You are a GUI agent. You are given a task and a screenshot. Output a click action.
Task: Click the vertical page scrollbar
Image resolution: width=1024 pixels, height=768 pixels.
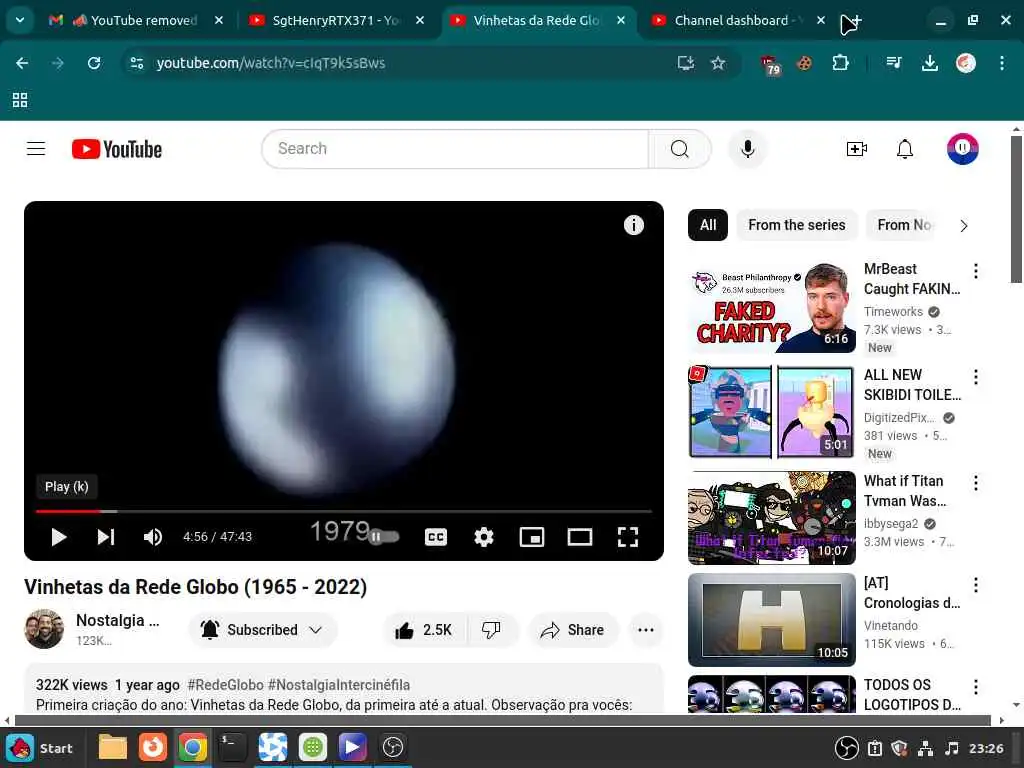pyautogui.click(x=1016, y=209)
